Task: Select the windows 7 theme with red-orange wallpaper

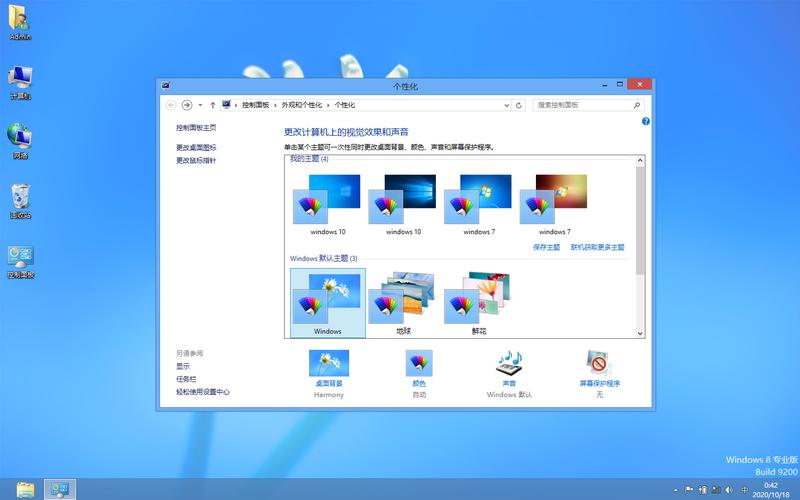Action: pyautogui.click(x=554, y=205)
